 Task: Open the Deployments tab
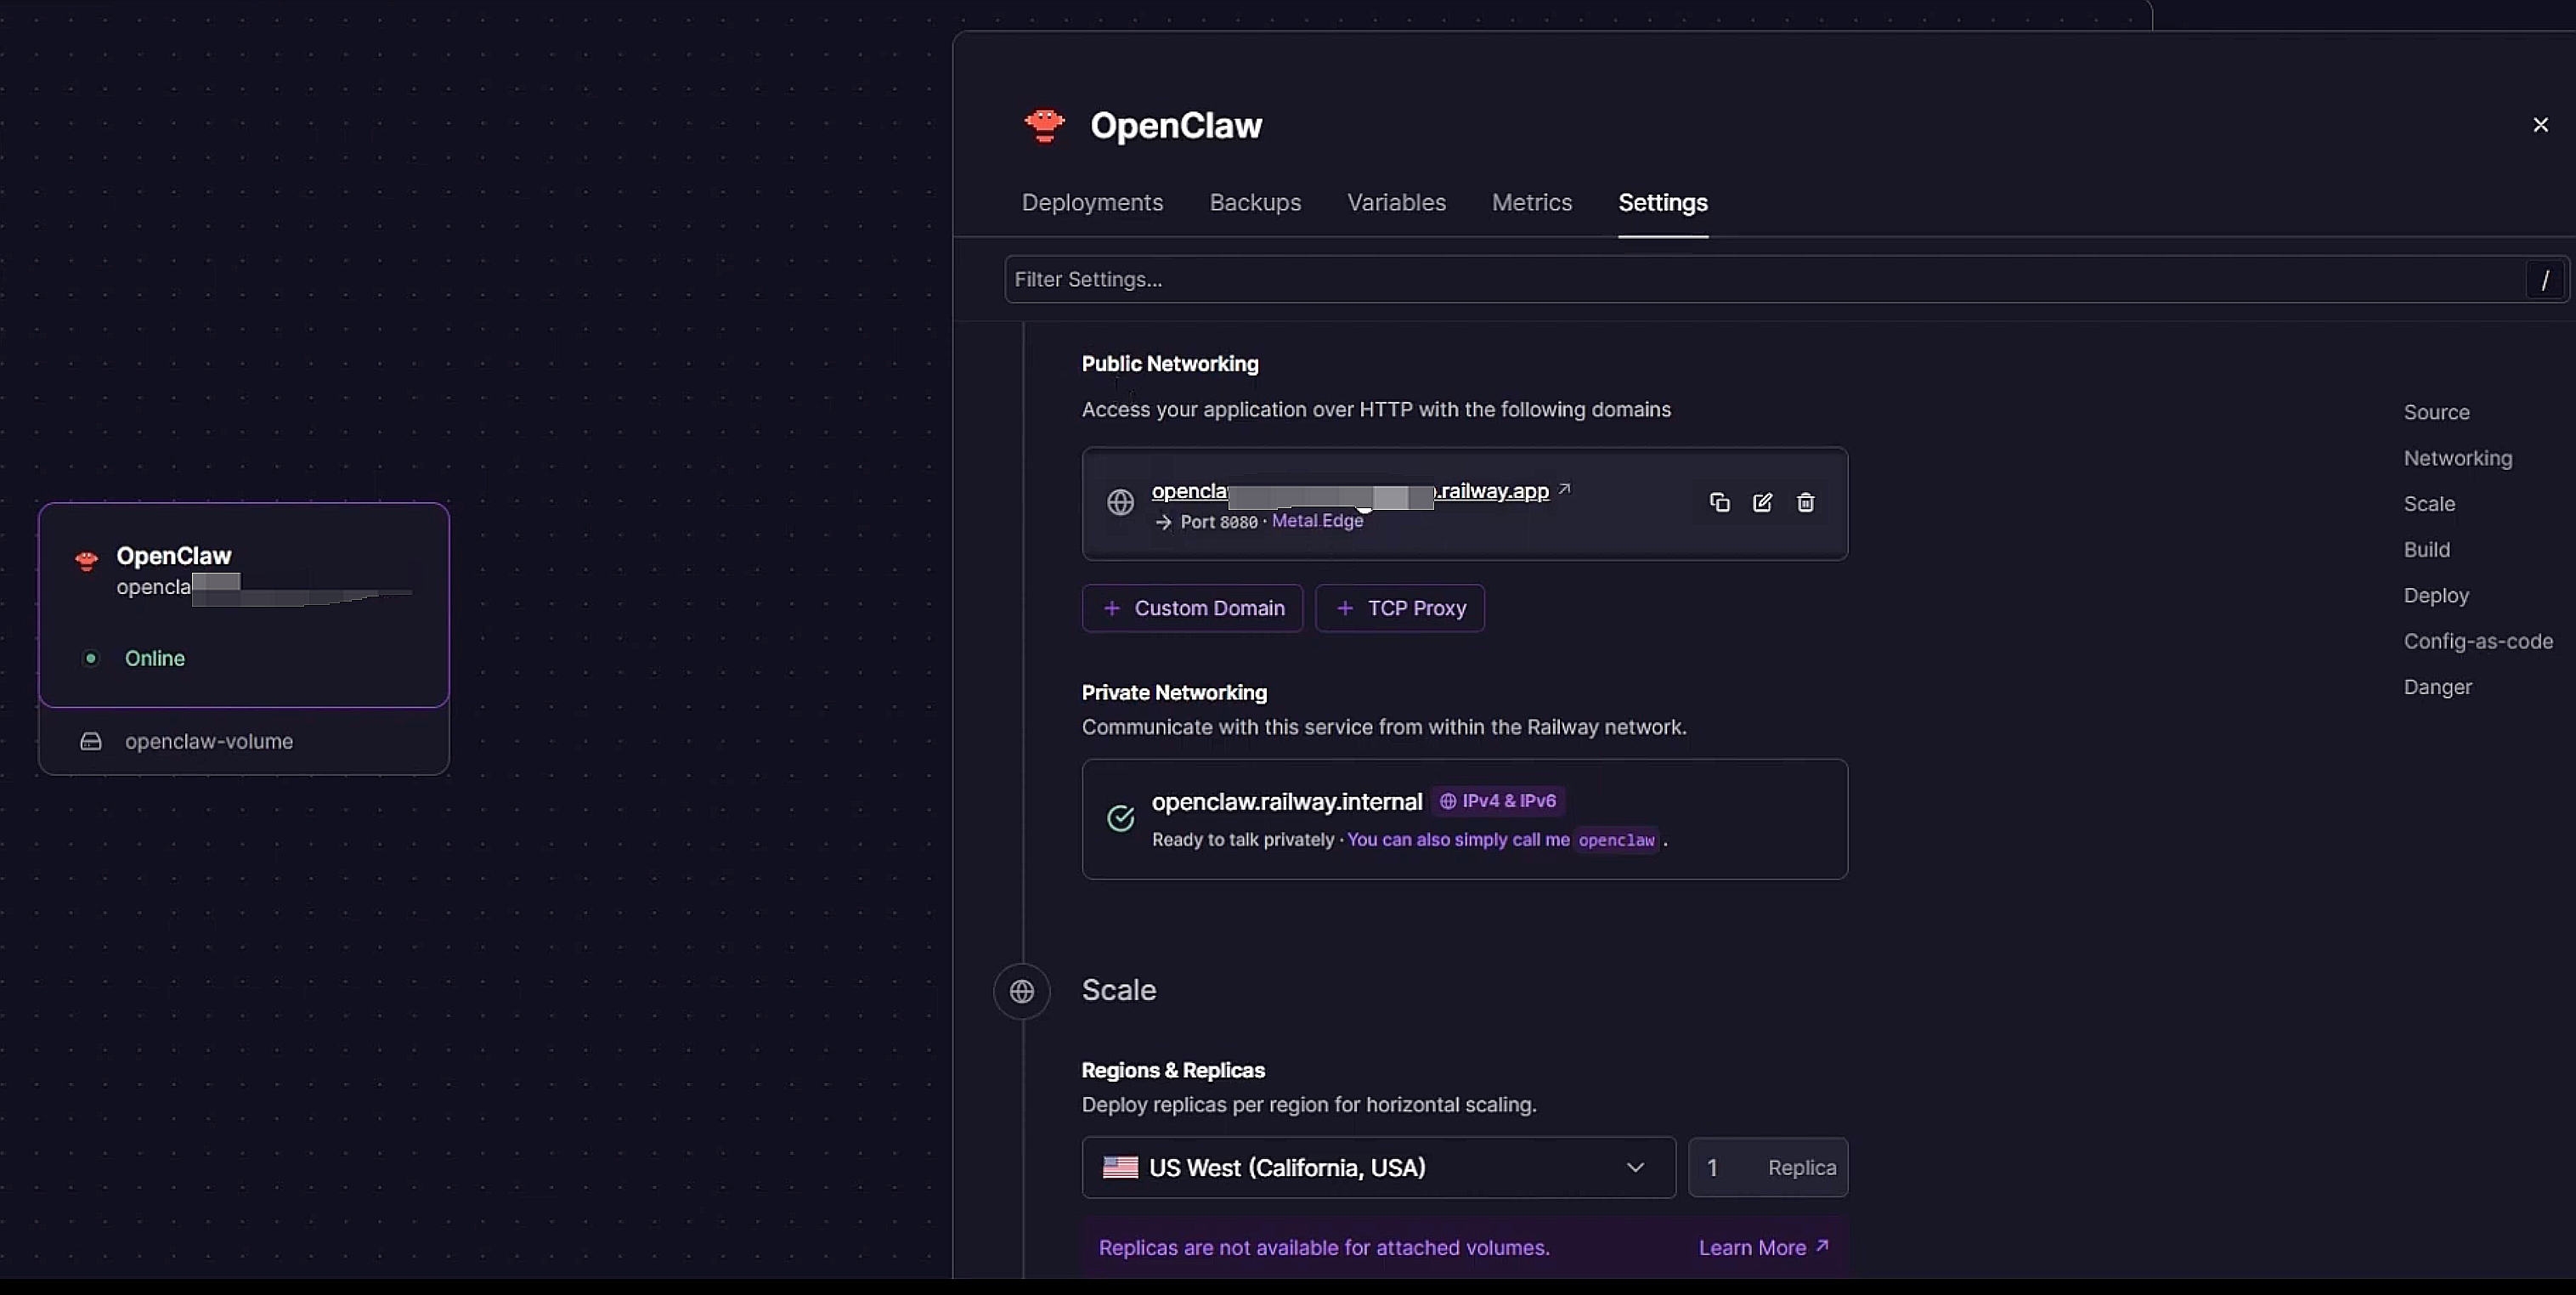click(x=1092, y=203)
